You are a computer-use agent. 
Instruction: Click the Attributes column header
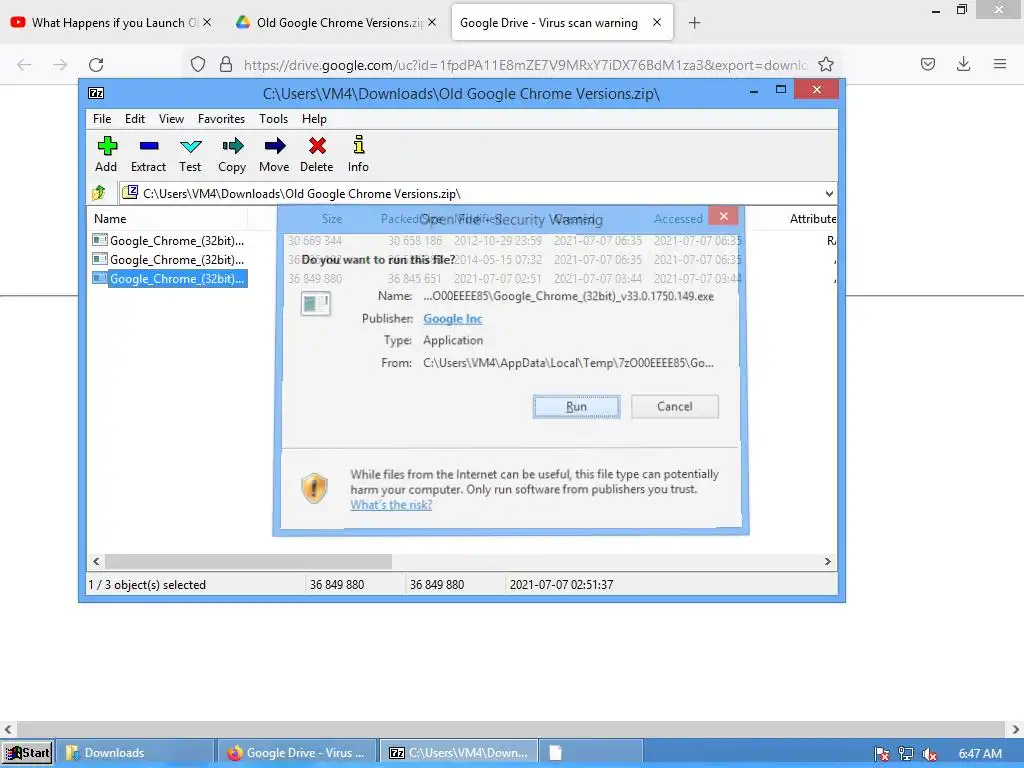[812, 219]
